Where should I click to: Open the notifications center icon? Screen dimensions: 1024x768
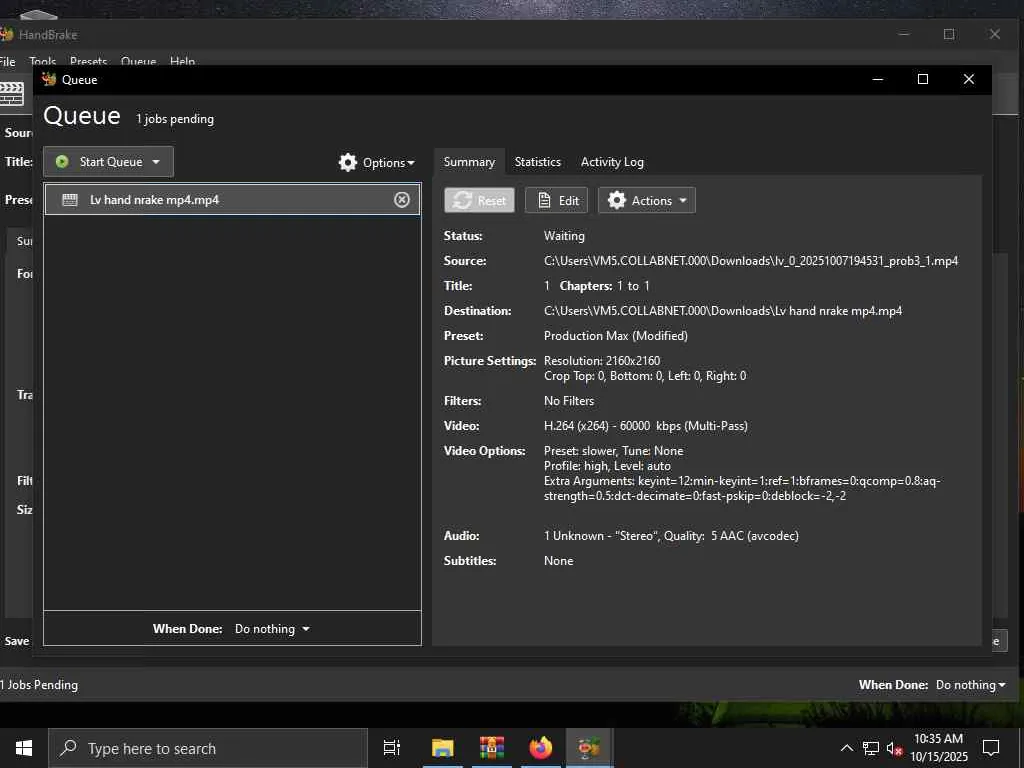991,748
